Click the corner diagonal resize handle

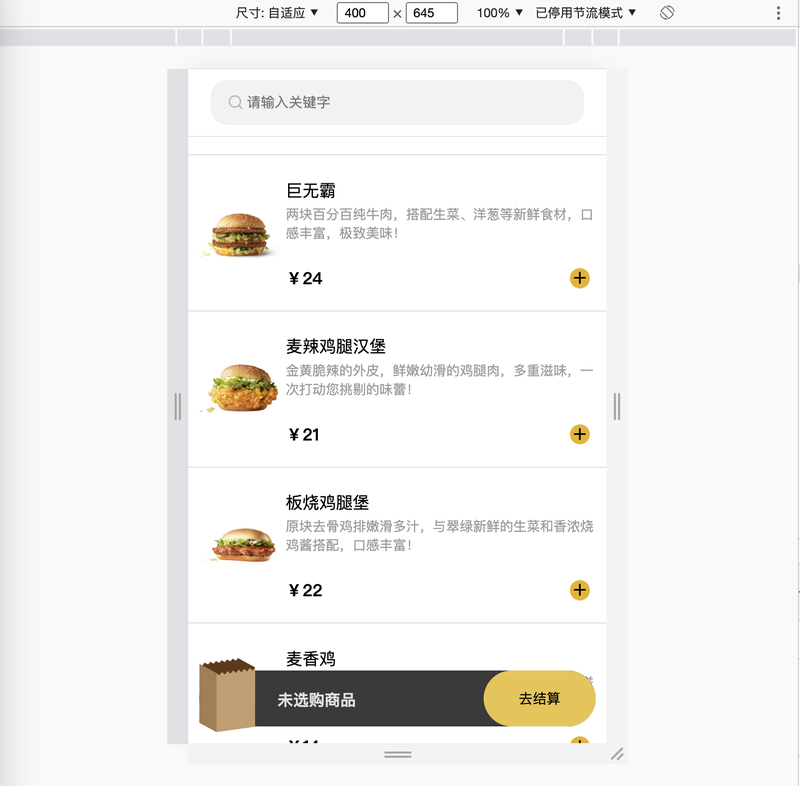(x=617, y=754)
